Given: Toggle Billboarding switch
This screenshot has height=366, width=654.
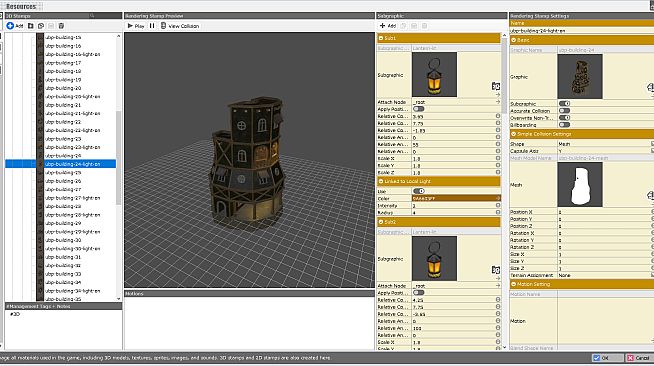Looking at the screenshot, I should click(x=564, y=125).
